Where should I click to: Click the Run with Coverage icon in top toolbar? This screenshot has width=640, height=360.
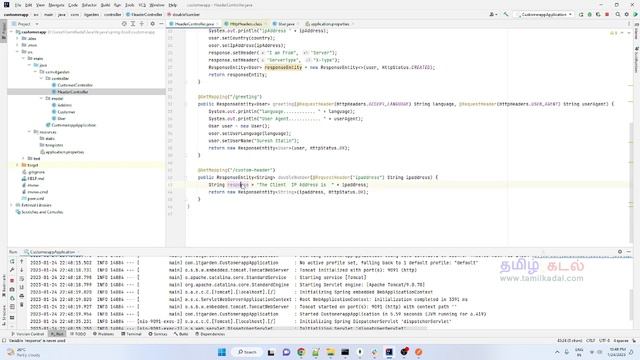pyautogui.click(x=598, y=14)
